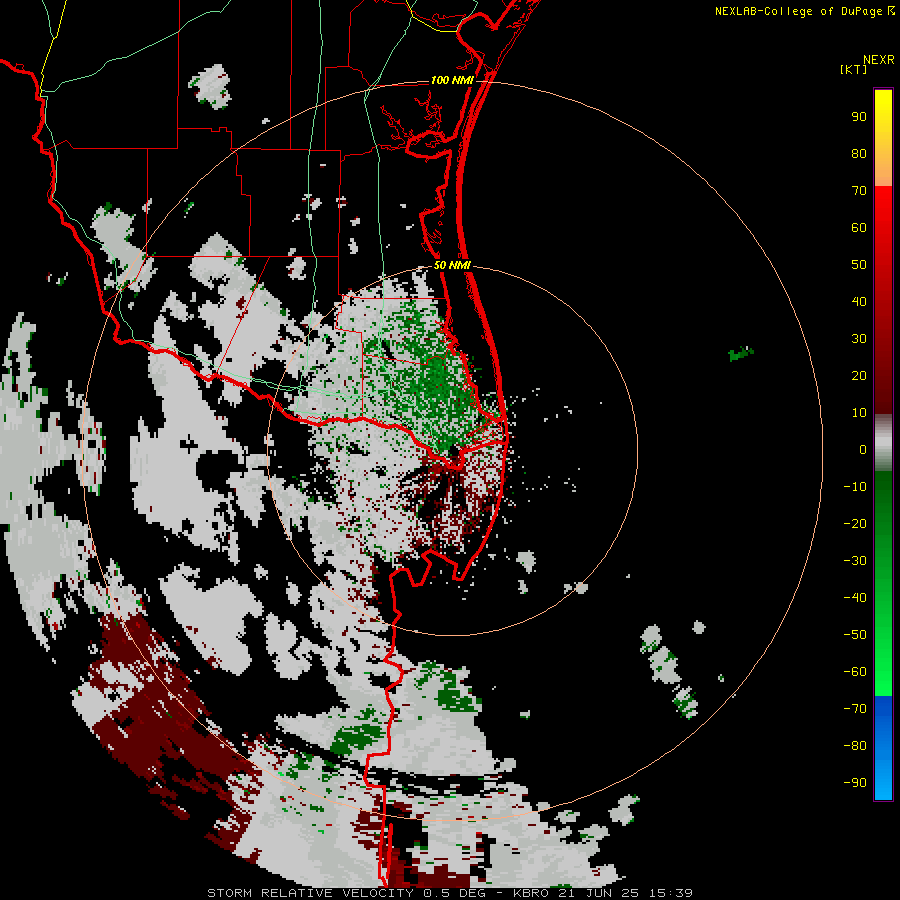Click the bright red section of color bar
This screenshot has width=900, height=900.
[x=883, y=218]
